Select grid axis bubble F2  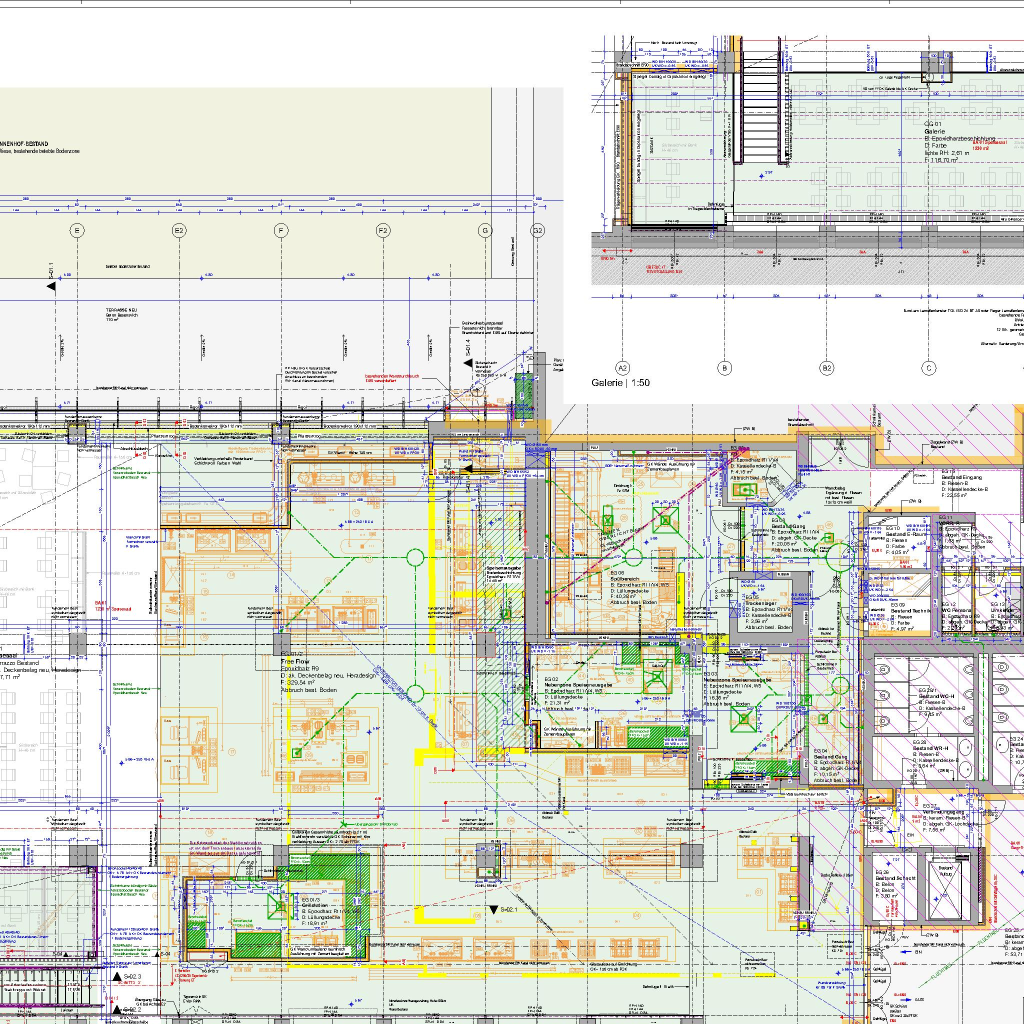click(383, 231)
